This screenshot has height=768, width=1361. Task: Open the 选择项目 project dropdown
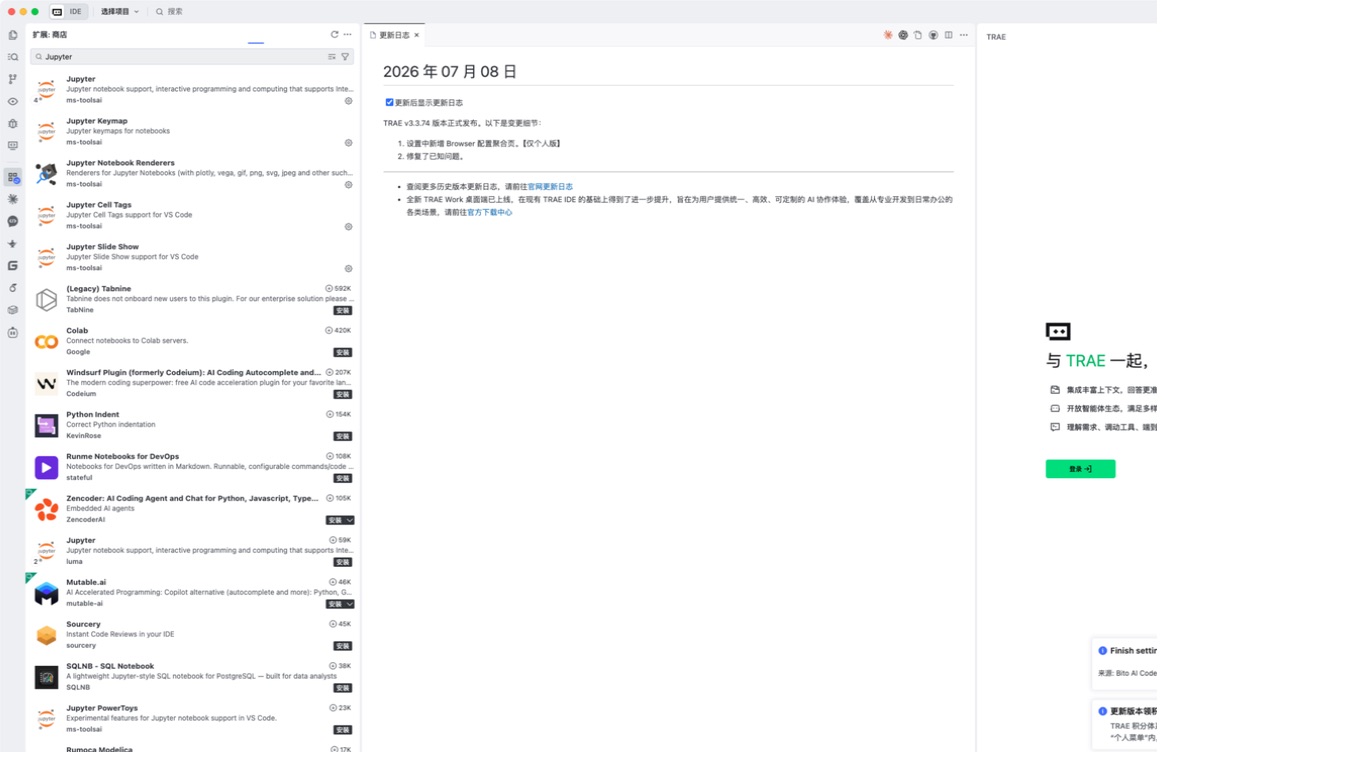120,12
